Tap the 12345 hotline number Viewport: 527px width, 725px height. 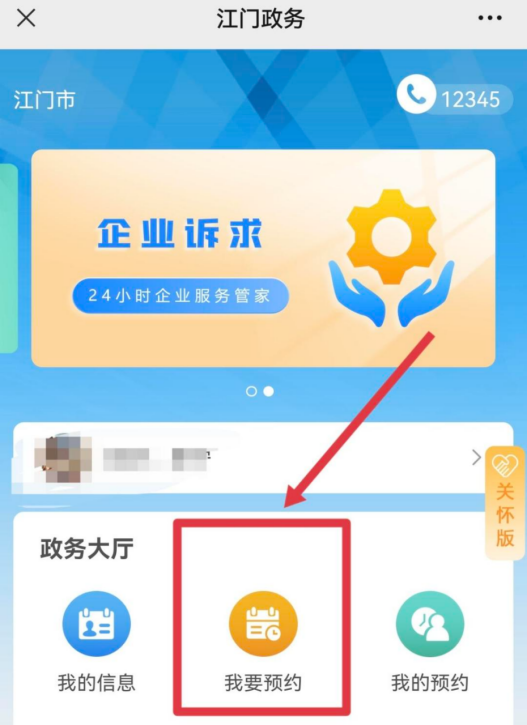(x=471, y=99)
